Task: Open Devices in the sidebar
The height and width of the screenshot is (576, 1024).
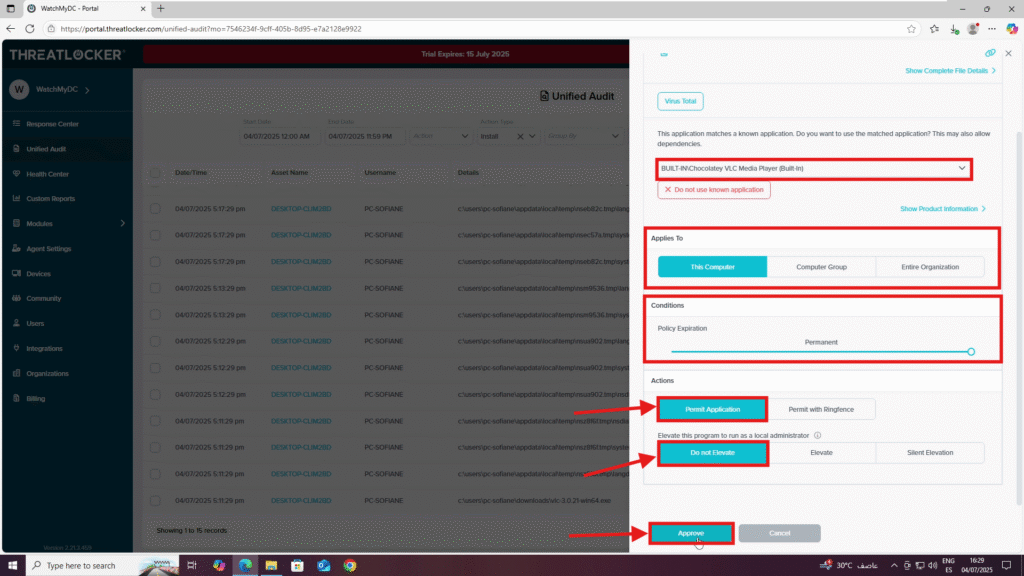Action: click(x=38, y=274)
